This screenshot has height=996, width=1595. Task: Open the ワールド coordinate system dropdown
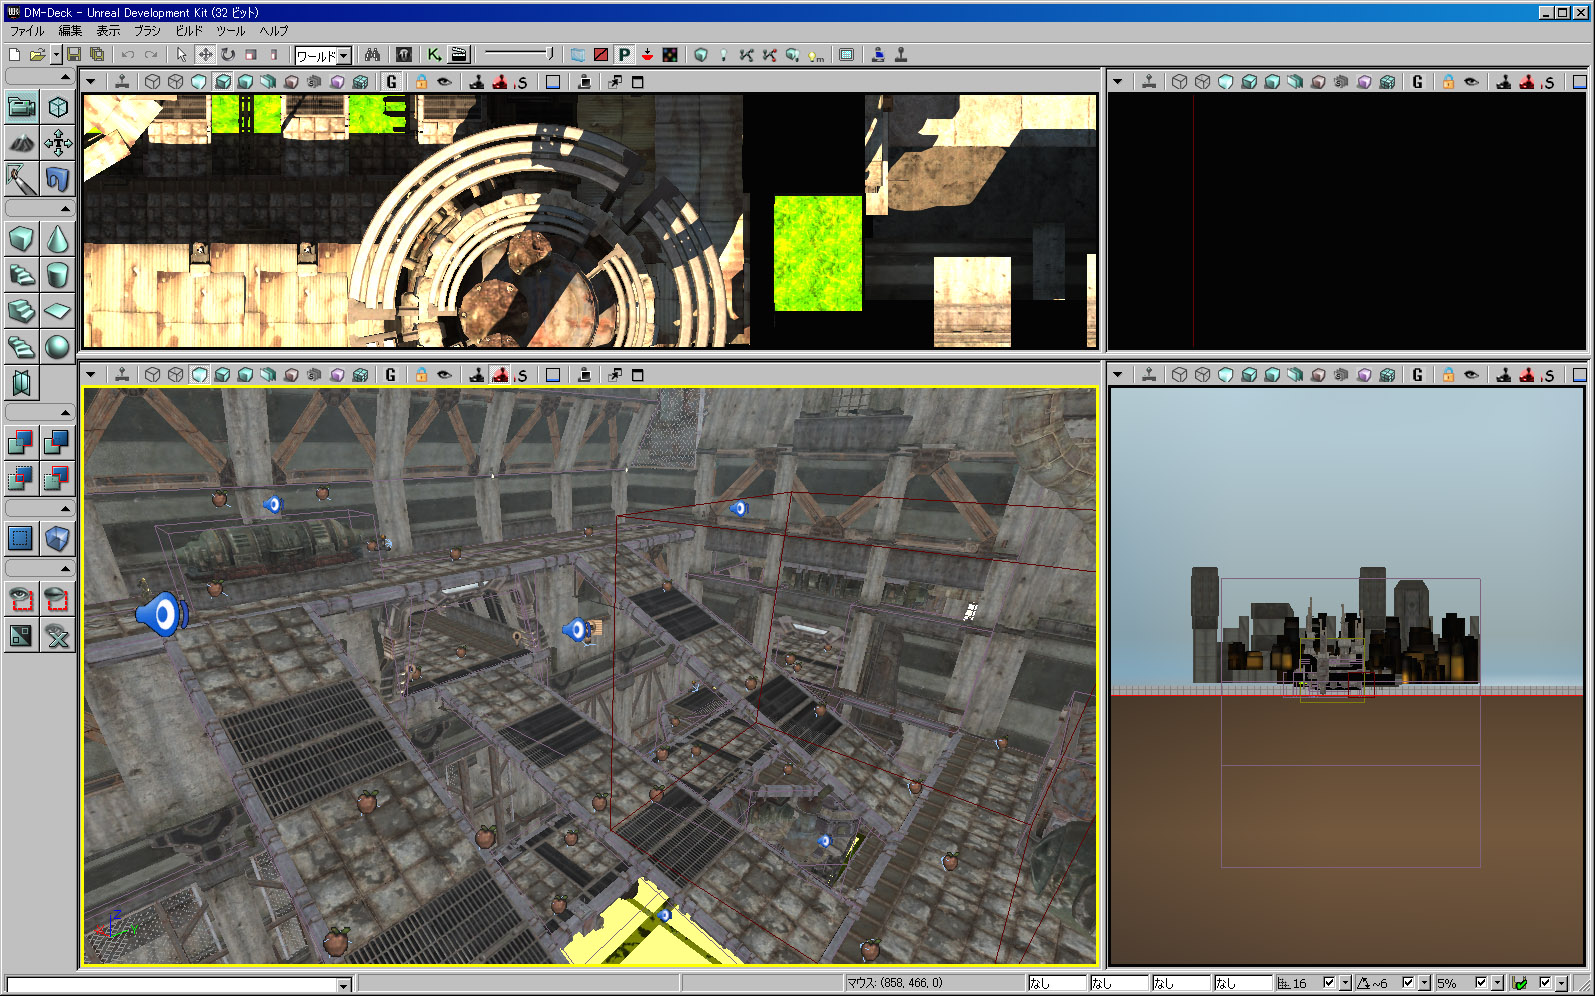[x=343, y=56]
